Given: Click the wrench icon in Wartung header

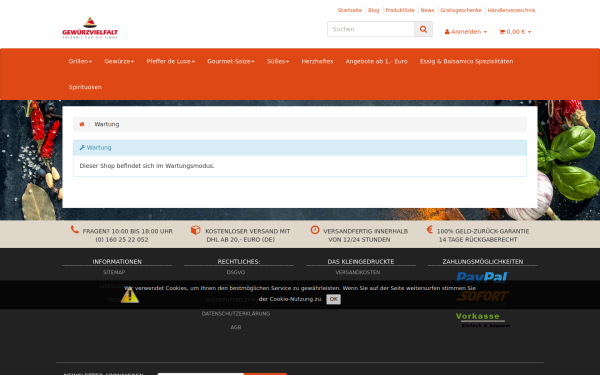Looking at the screenshot, I should pos(82,148).
